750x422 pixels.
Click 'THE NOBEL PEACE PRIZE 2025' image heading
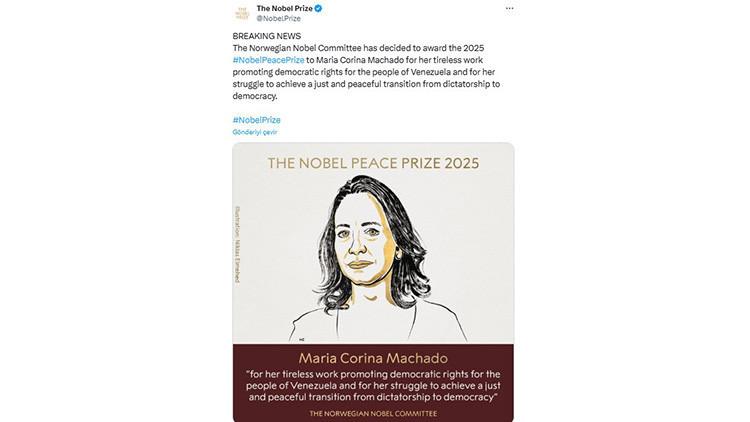(x=373, y=162)
